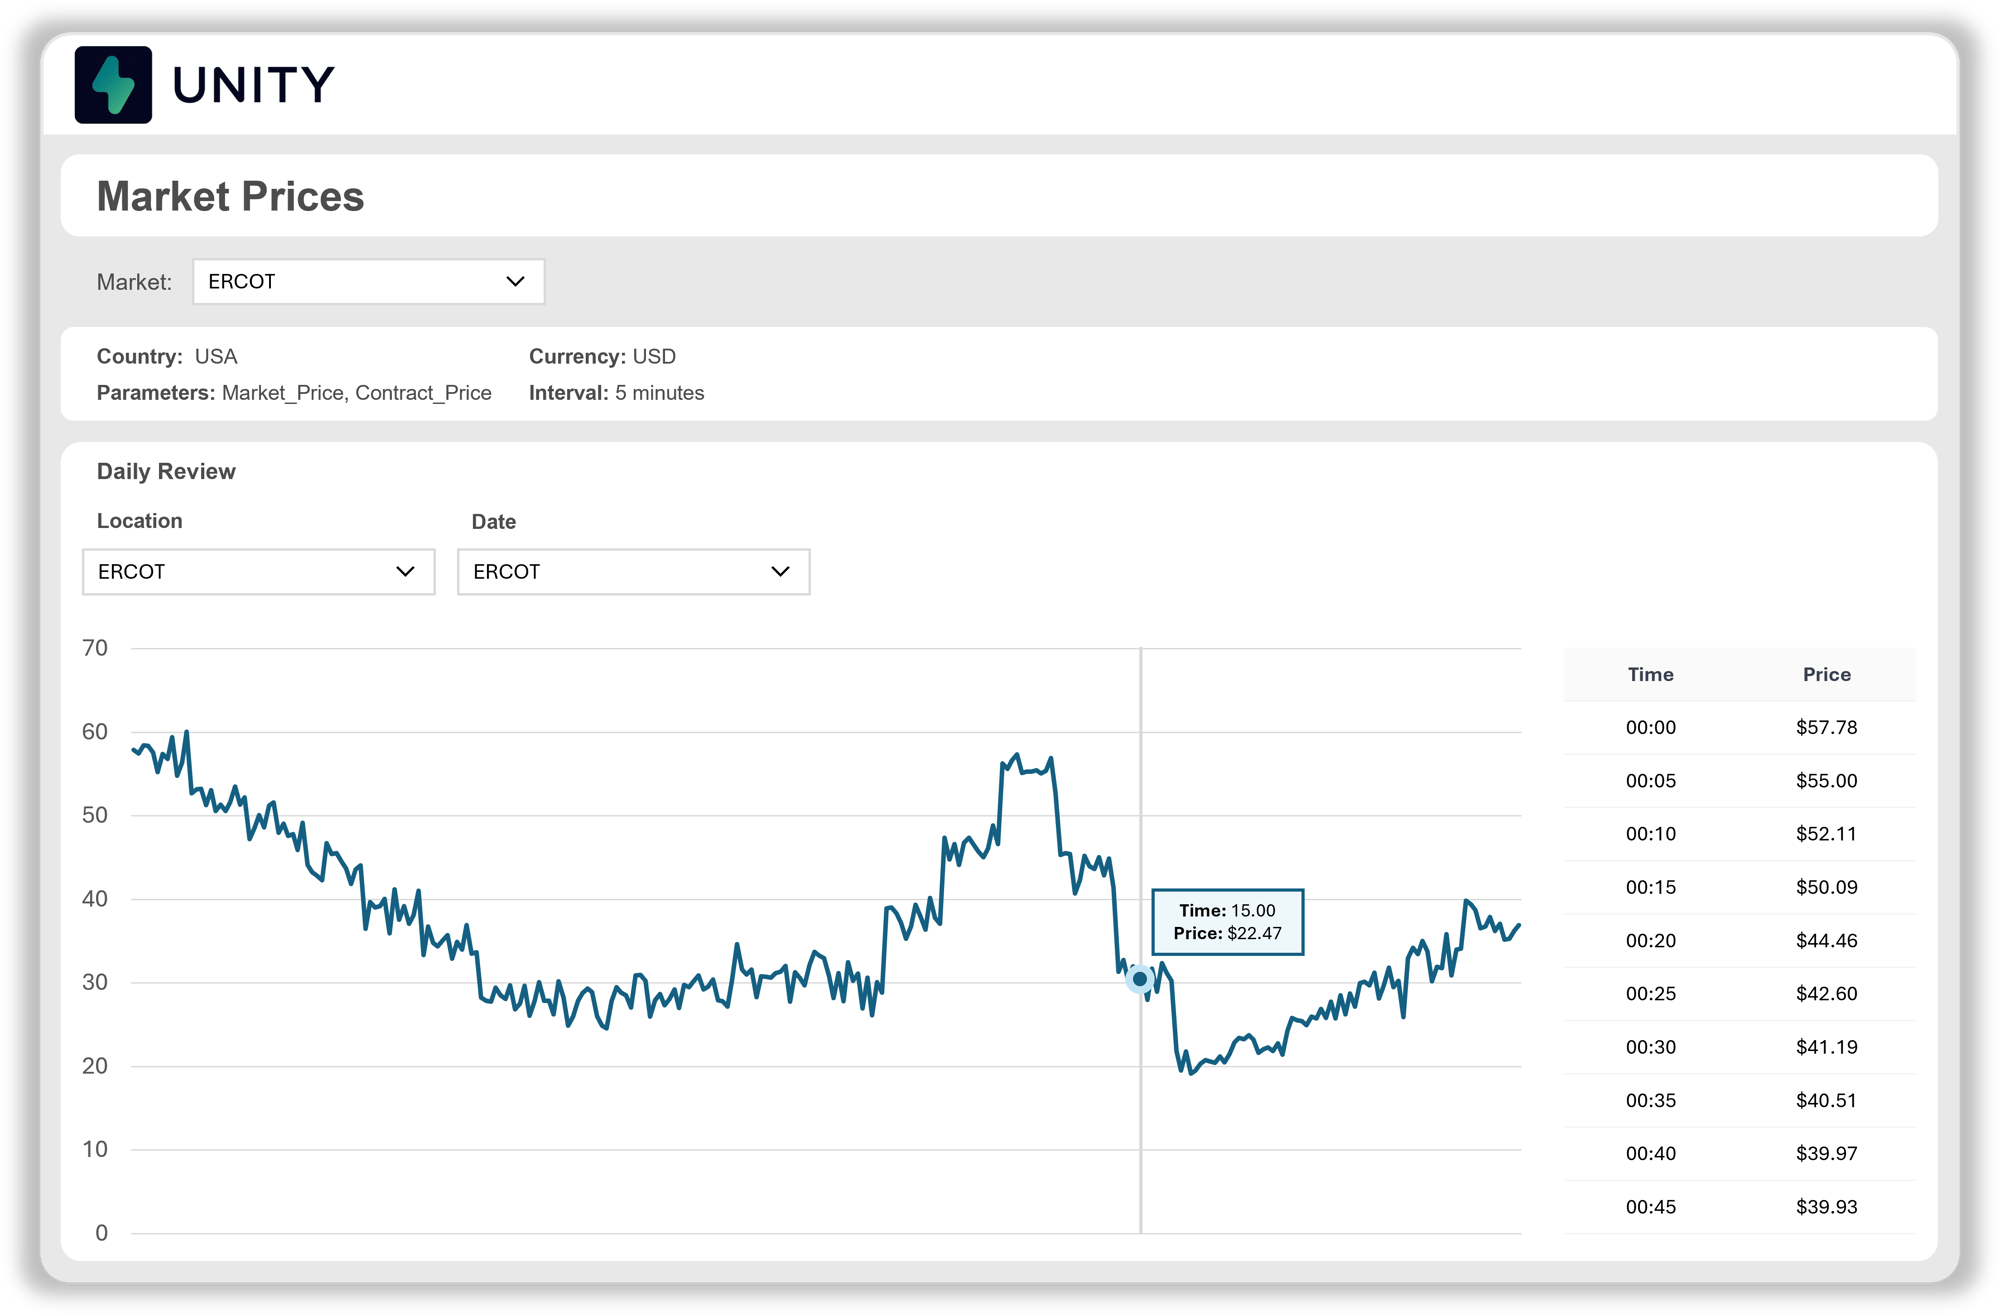Click the Location dropdown chevron arrow
Screen dimensions: 2000x1315
point(405,572)
